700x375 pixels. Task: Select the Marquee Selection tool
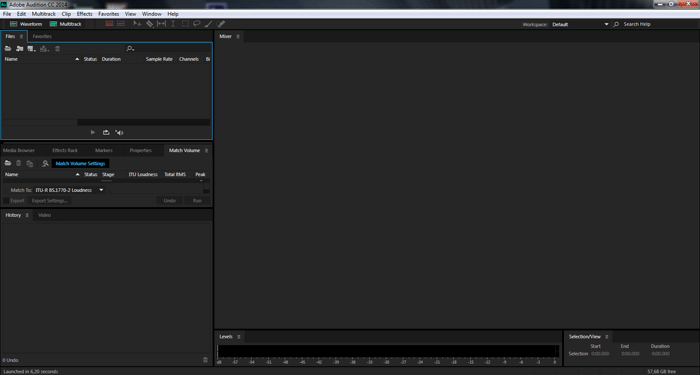tap(185, 24)
